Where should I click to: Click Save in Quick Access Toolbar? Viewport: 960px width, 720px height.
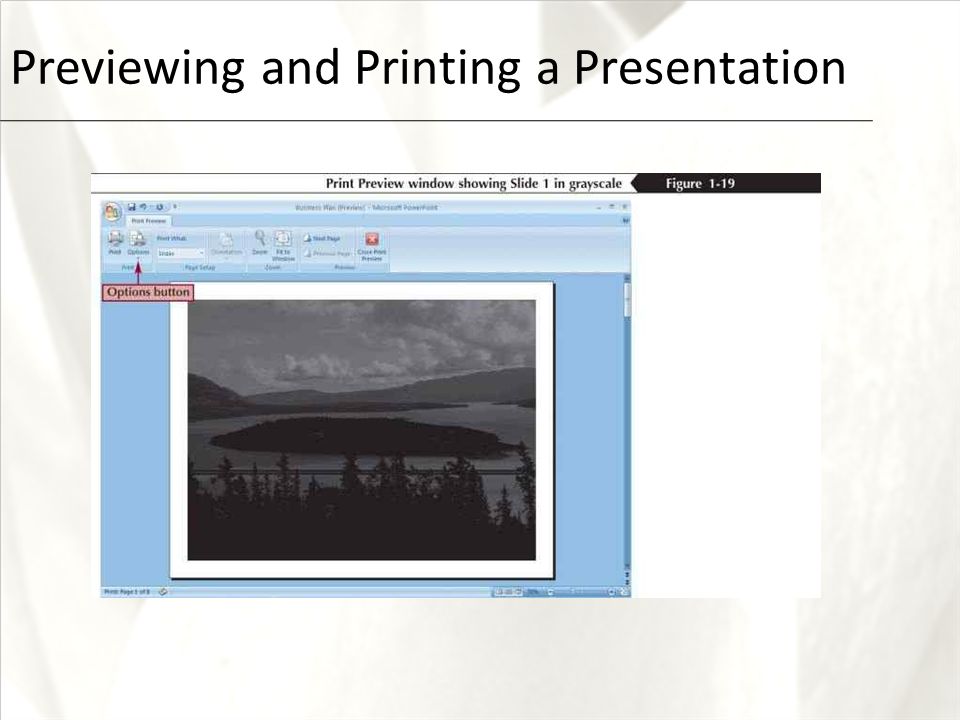pos(131,207)
